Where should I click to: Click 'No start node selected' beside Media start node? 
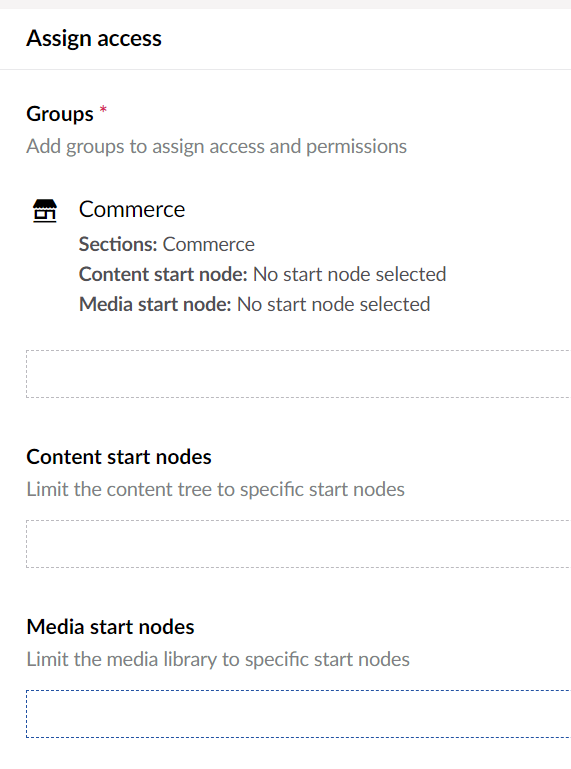(334, 304)
